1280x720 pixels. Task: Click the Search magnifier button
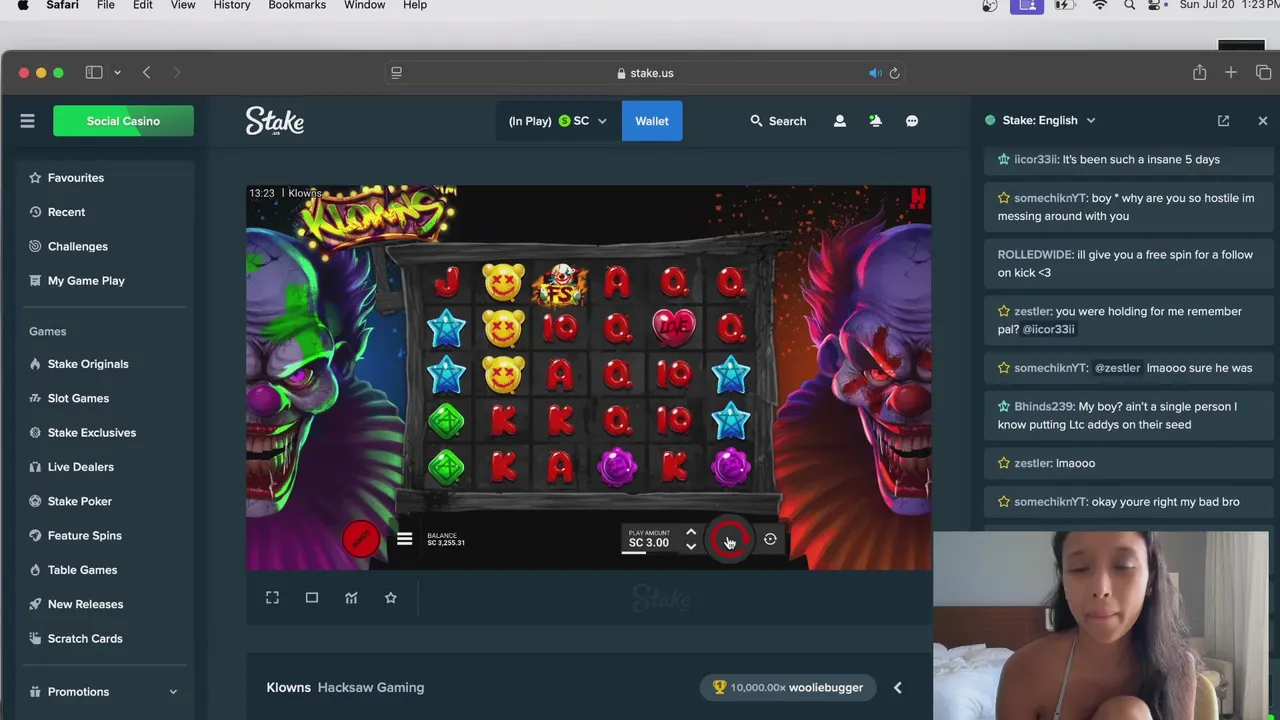click(778, 121)
